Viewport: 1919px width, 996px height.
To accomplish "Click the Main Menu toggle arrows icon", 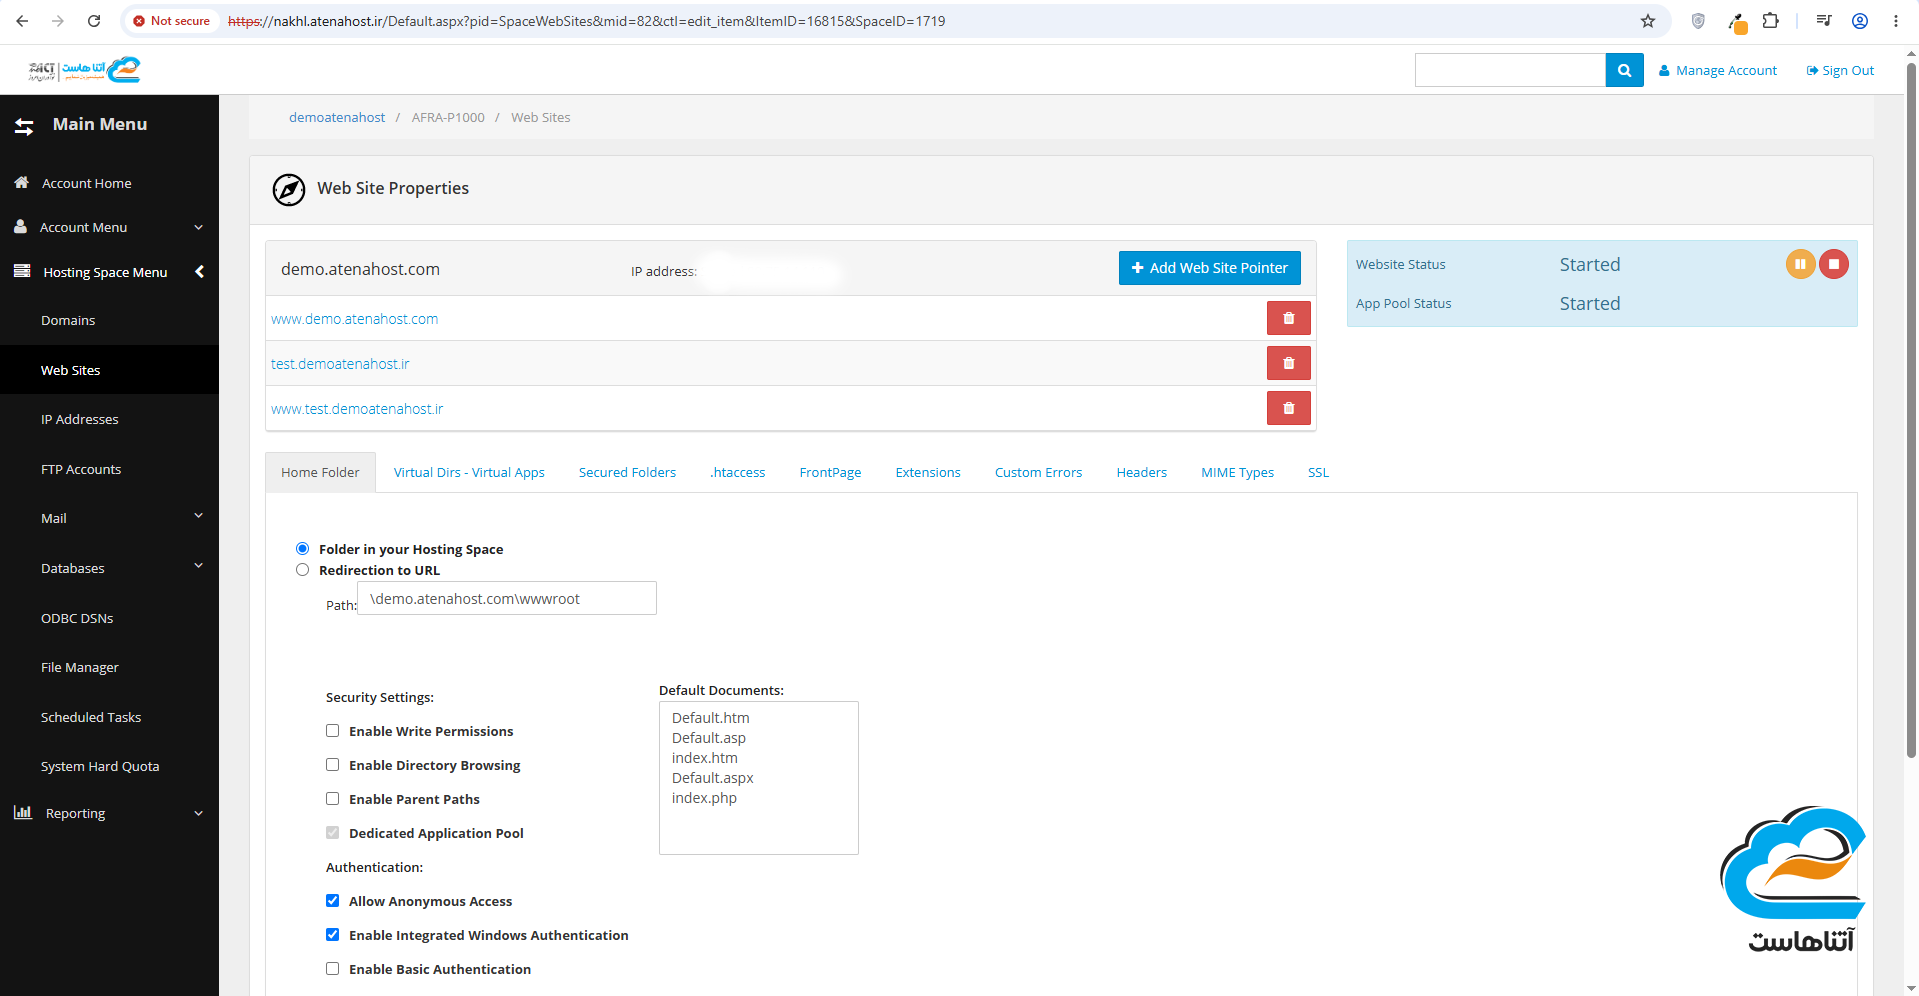I will tap(24, 126).
